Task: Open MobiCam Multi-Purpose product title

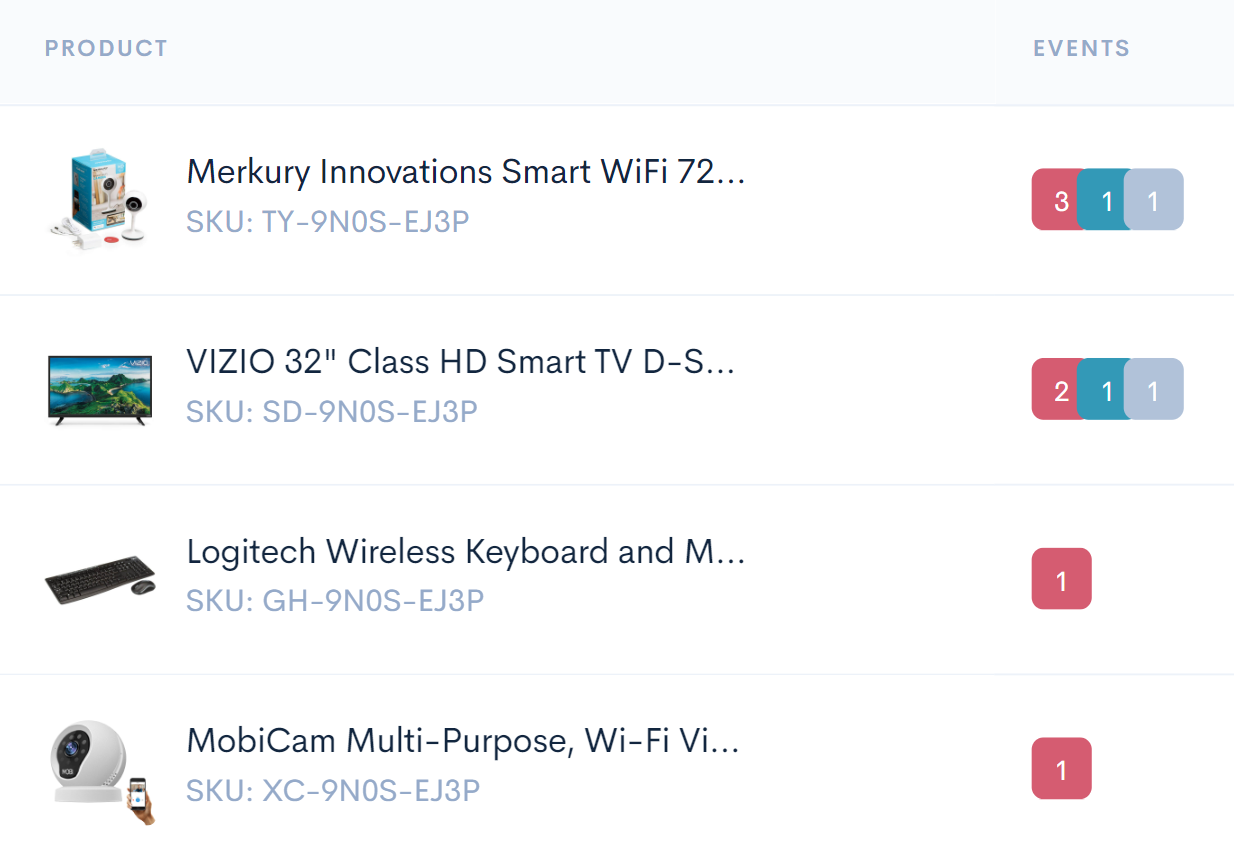Action: click(x=463, y=742)
